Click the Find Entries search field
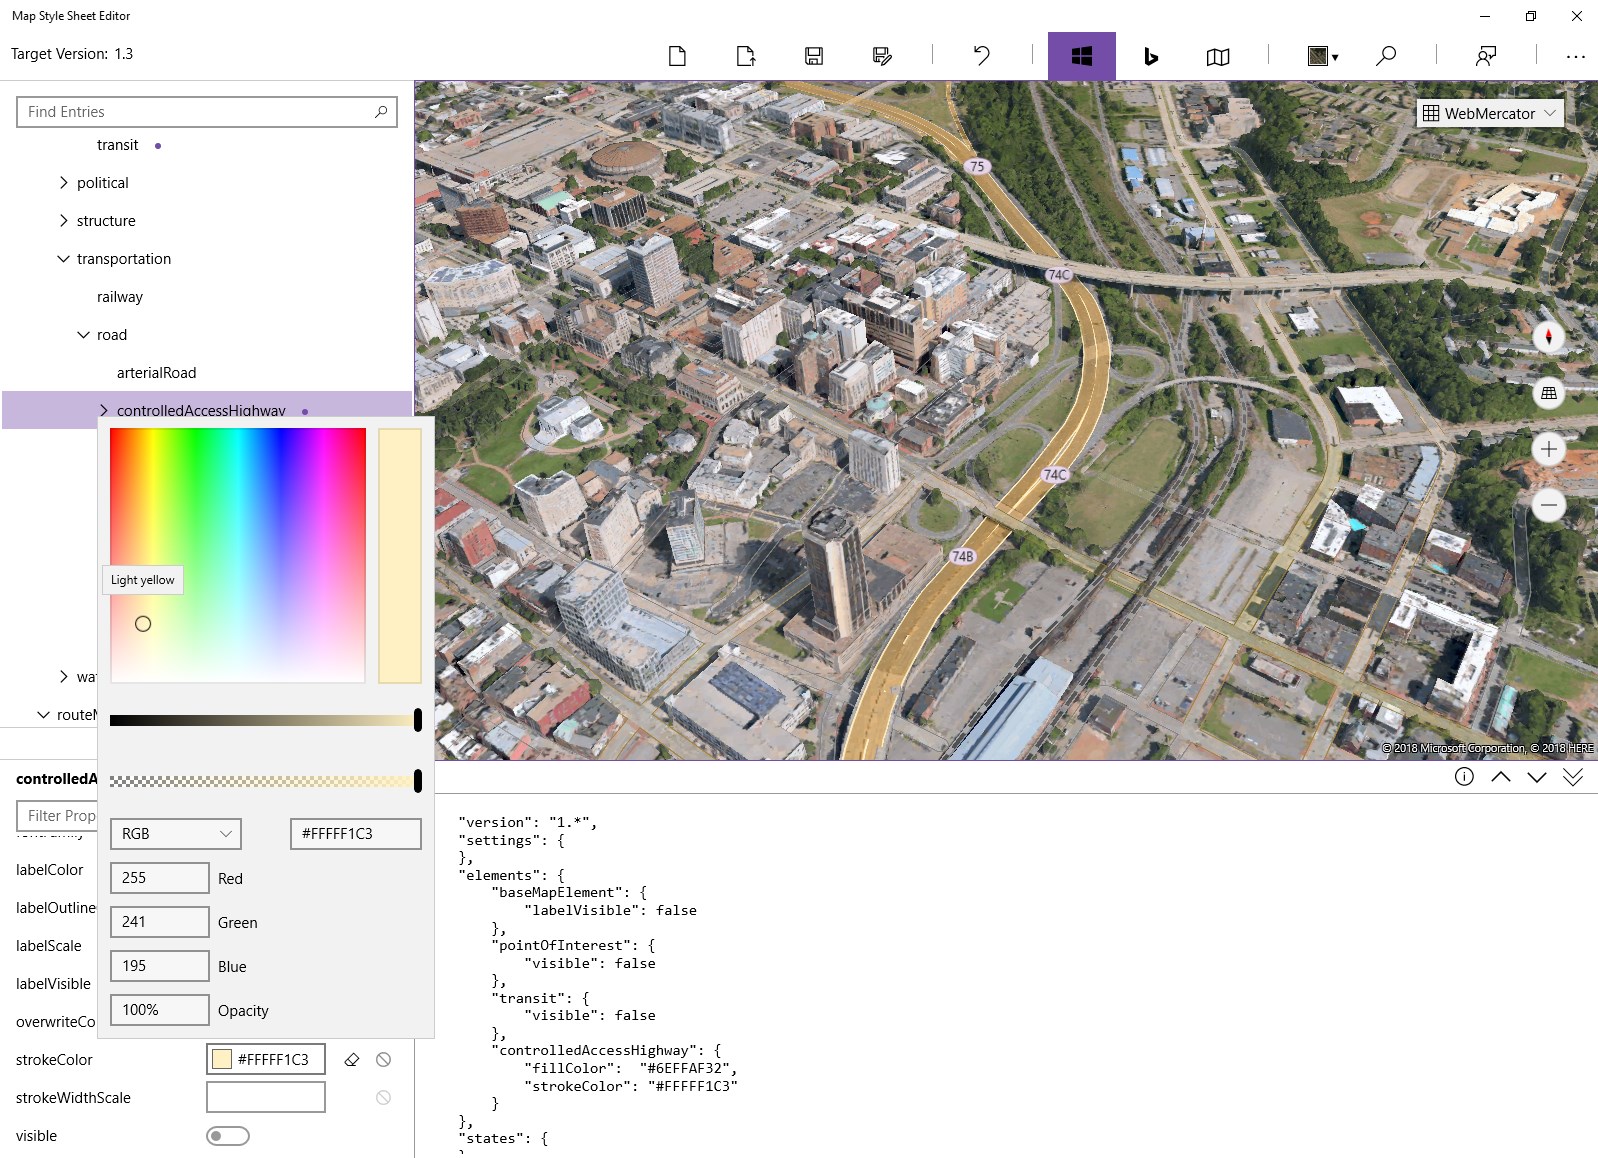Screen dimensions: 1598x1158 pyautogui.click(x=197, y=112)
